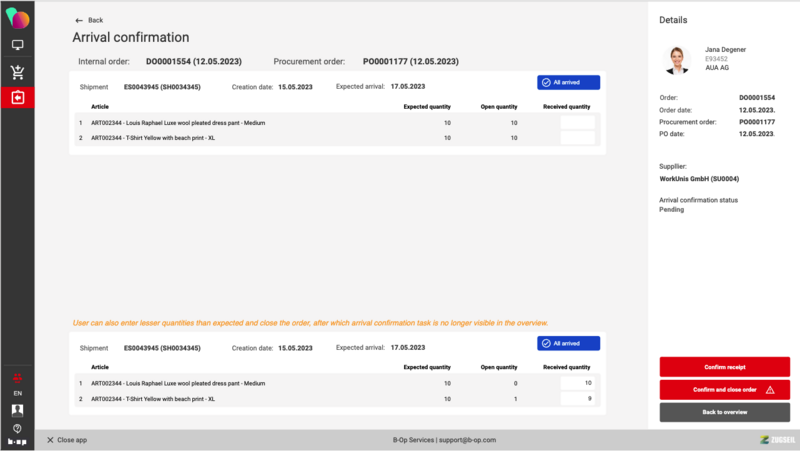Viewport: 800px width, 451px height.
Task: Click the Zugseil logo in footer
Action: [777, 440]
